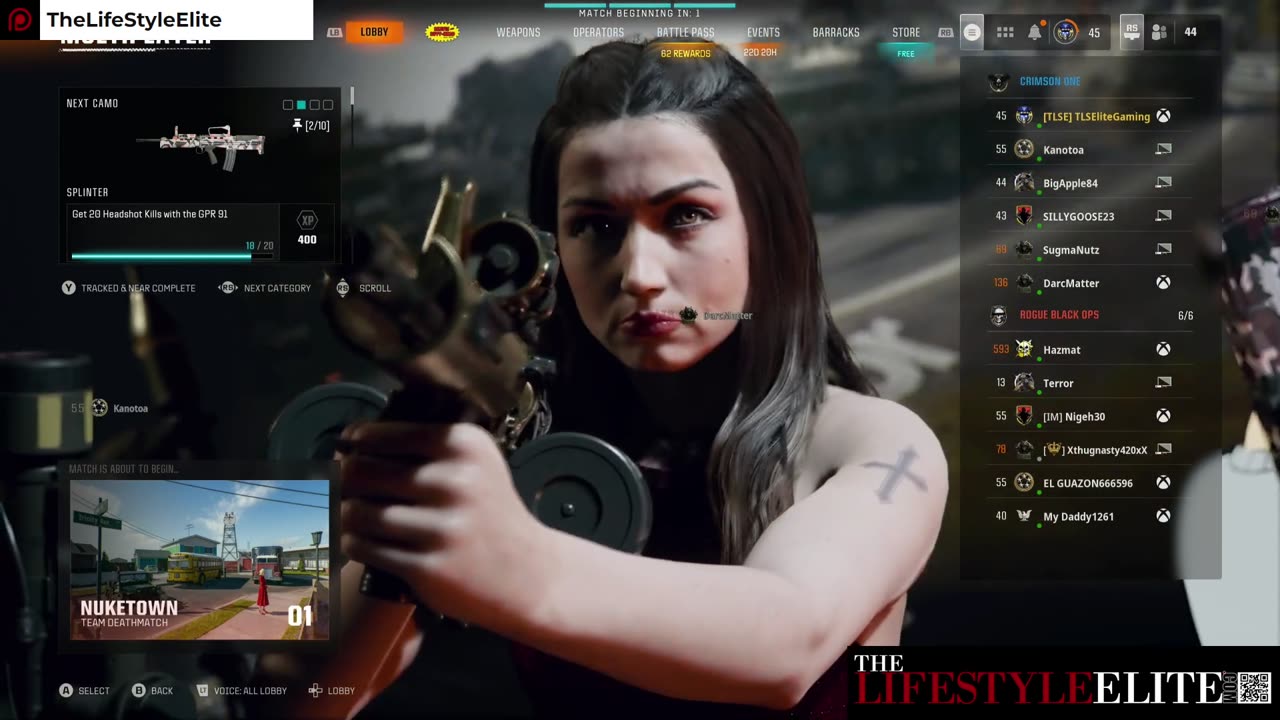Viewport: 1280px width, 720px height.
Task: Open the notifications bell icon
Action: pyautogui.click(x=1035, y=32)
